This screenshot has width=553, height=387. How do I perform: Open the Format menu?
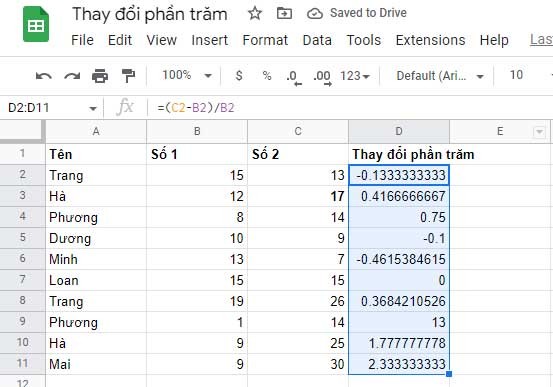pyautogui.click(x=265, y=40)
